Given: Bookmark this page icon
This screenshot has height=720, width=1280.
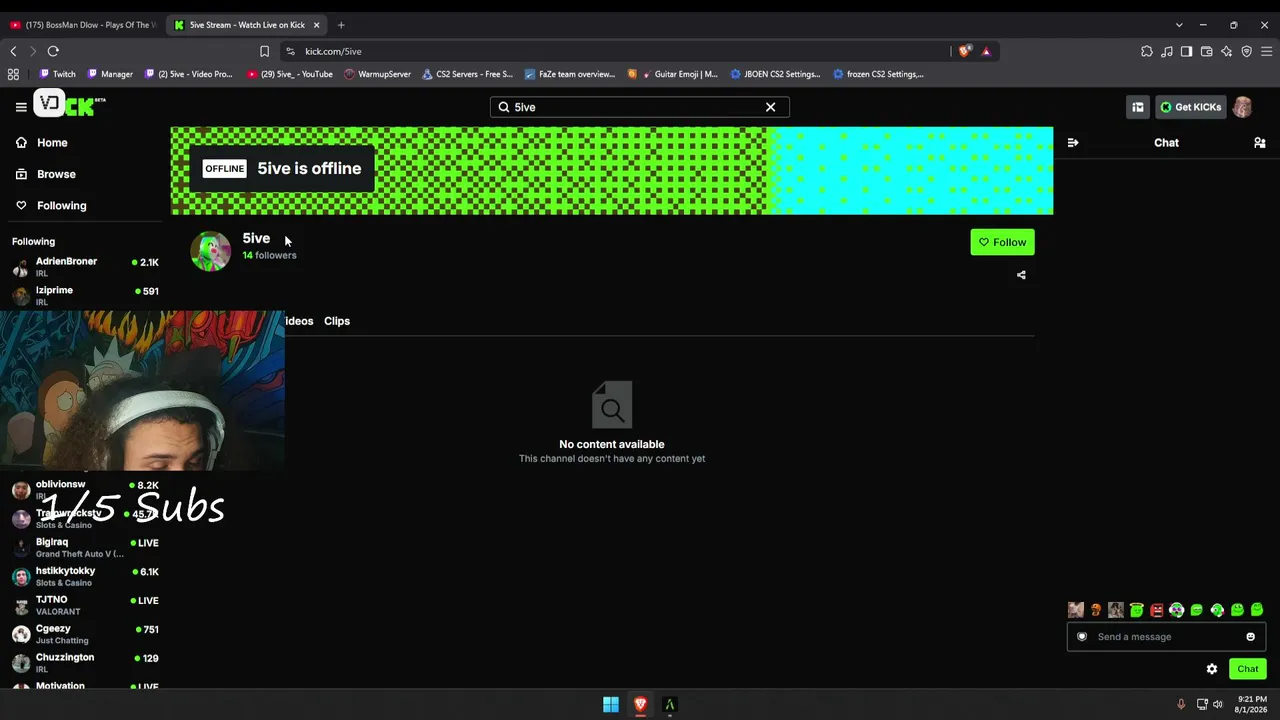Looking at the screenshot, I should pos(264,51).
